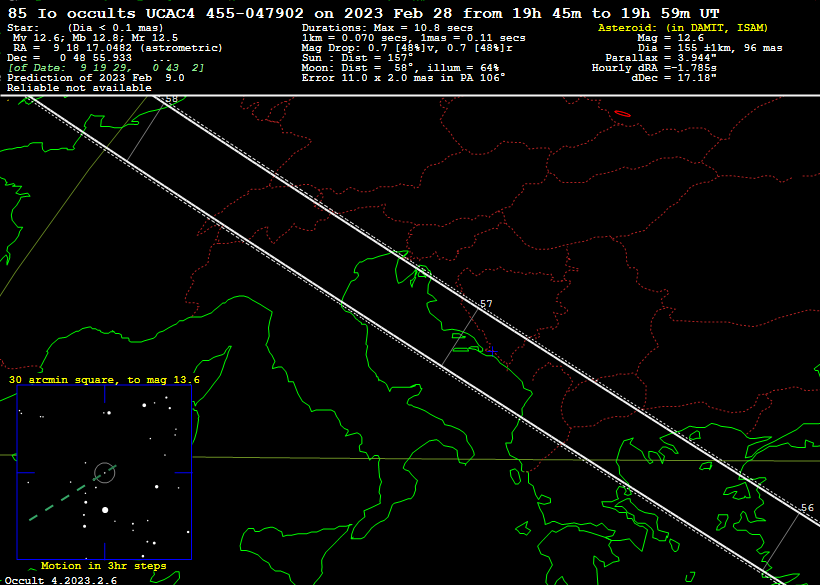The height and width of the screenshot is (585, 820).
Task: Select the "Star: (Dia < 0.1 mas)" line
Action: click(85, 28)
